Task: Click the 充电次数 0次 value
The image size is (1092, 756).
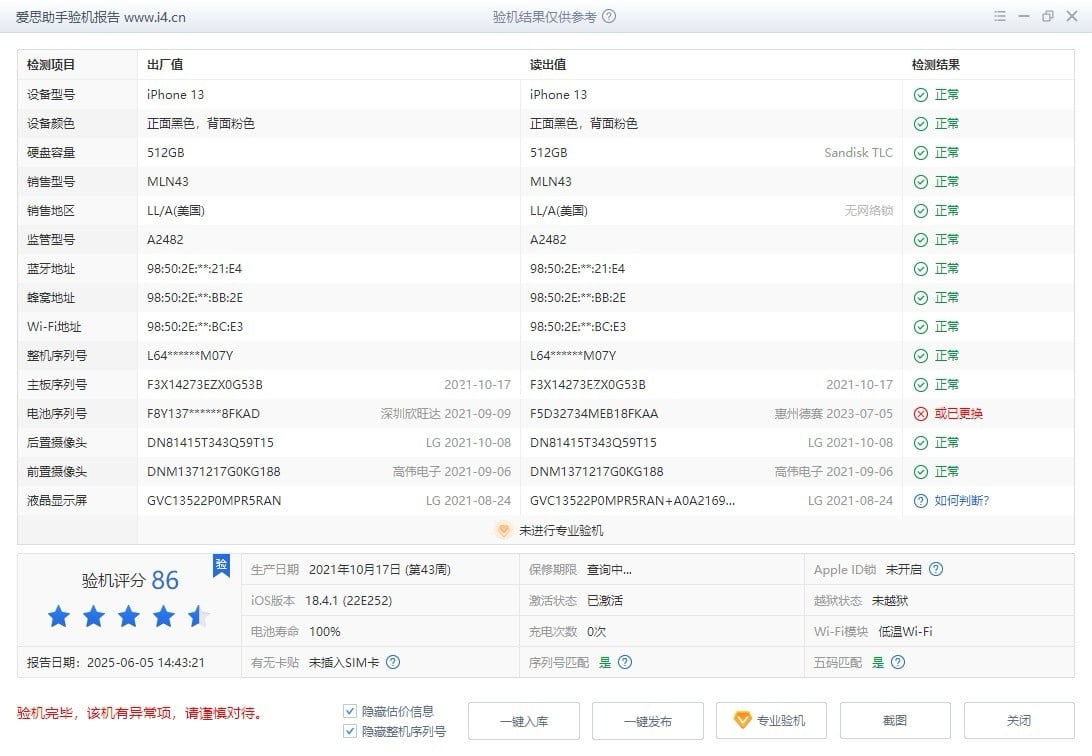Action: click(596, 631)
